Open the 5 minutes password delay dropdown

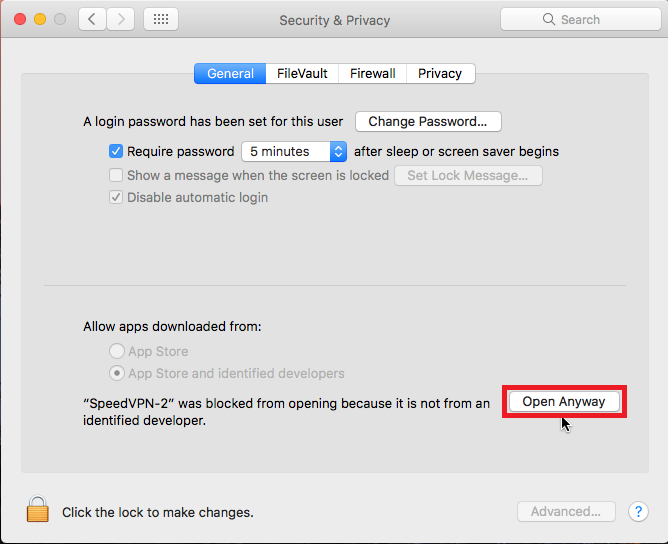293,152
